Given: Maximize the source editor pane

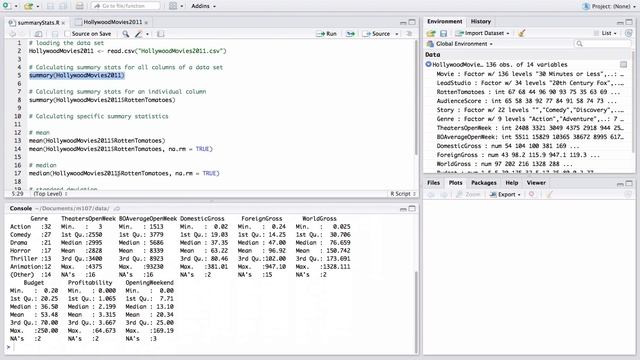Looking at the screenshot, I should coord(412,22).
